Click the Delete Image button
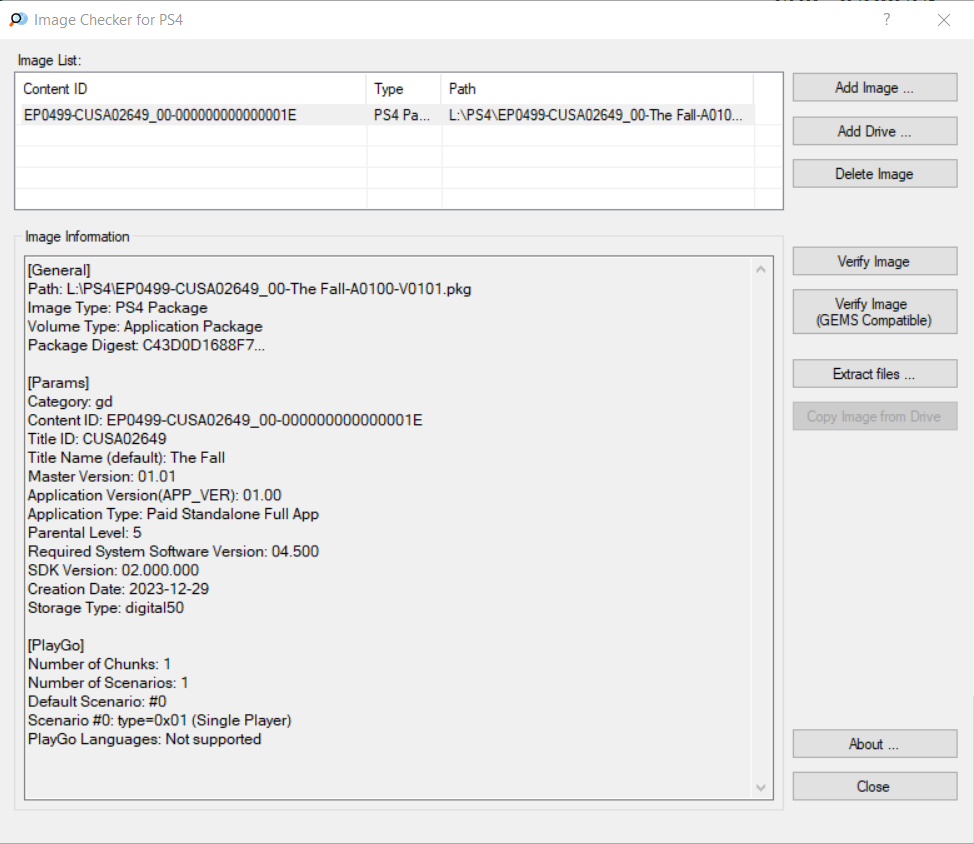 pyautogui.click(x=875, y=174)
